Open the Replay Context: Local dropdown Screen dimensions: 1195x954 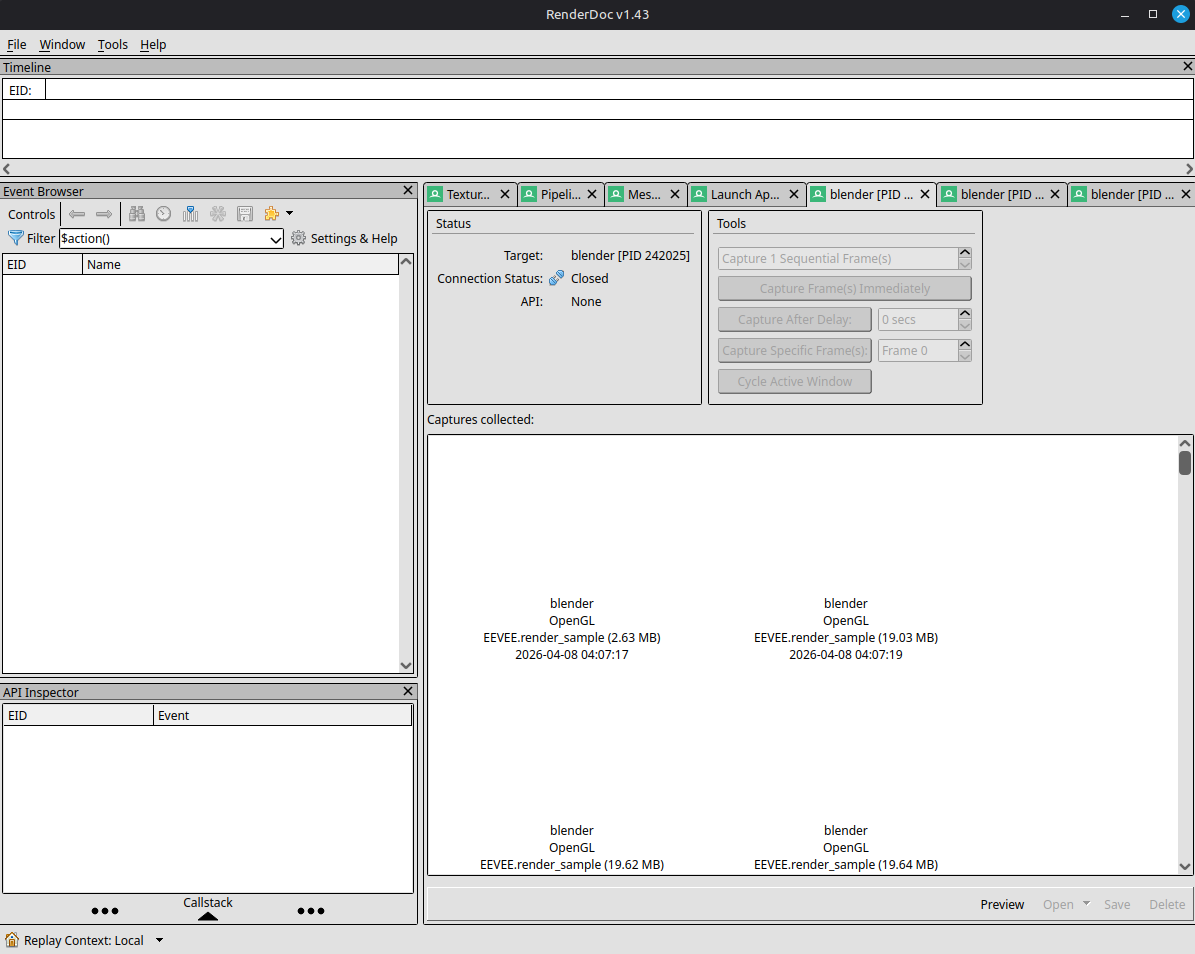click(x=159, y=940)
